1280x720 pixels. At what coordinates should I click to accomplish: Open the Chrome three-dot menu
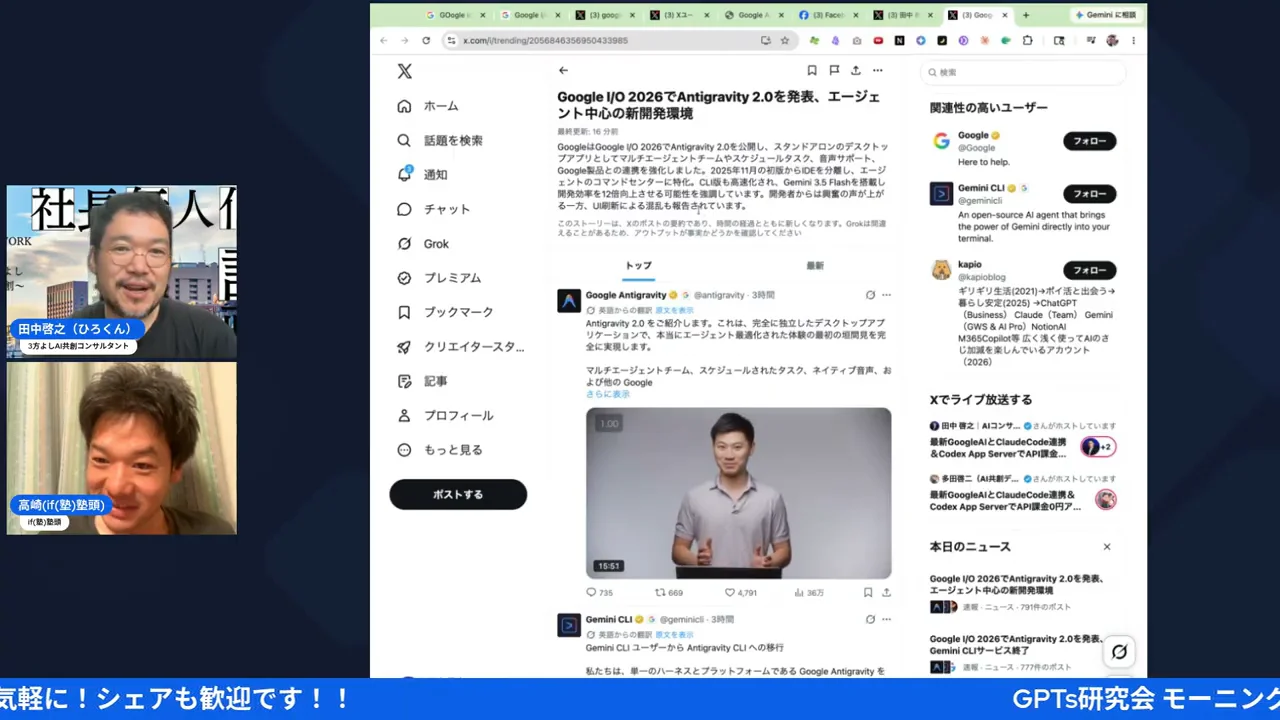tap(1133, 40)
